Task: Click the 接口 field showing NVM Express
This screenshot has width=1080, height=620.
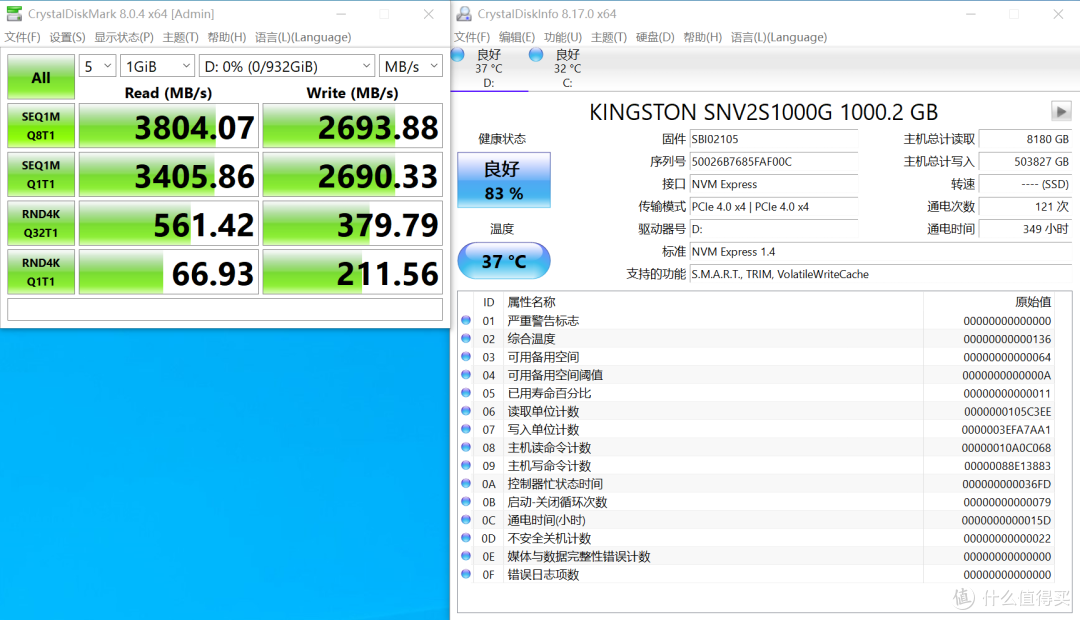Action: click(773, 184)
